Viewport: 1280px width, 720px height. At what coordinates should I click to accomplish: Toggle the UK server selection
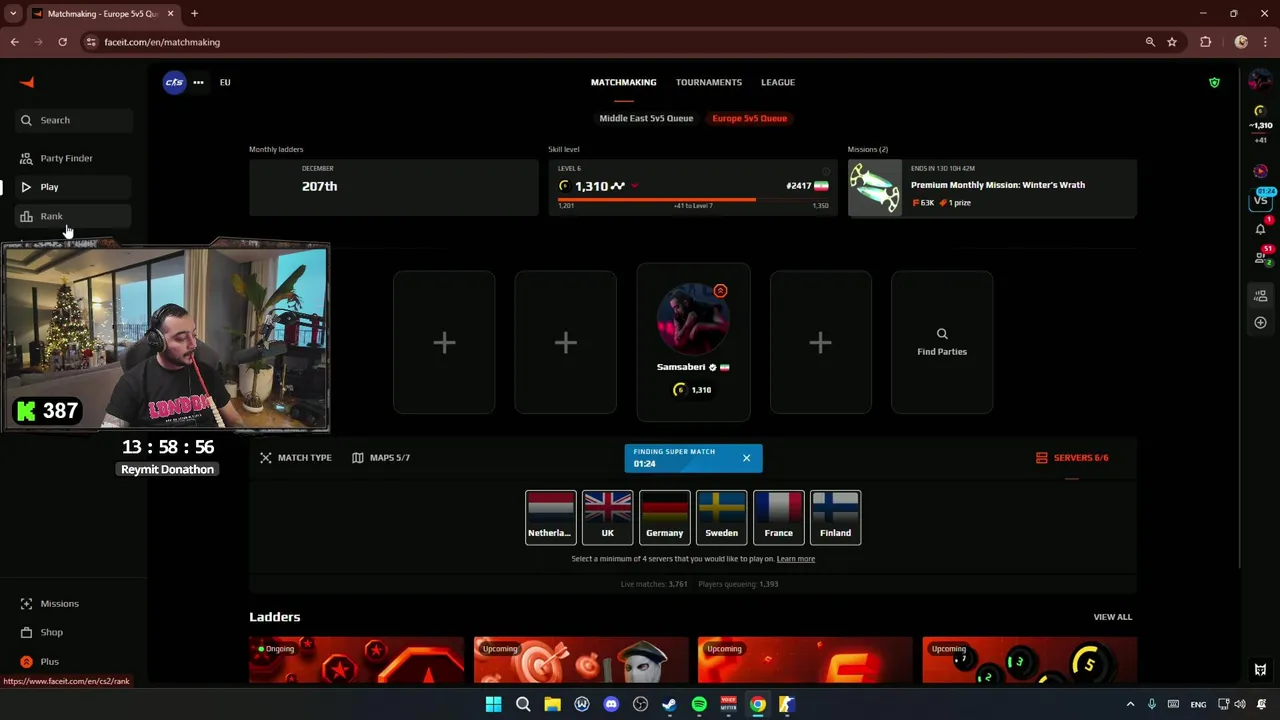[608, 517]
